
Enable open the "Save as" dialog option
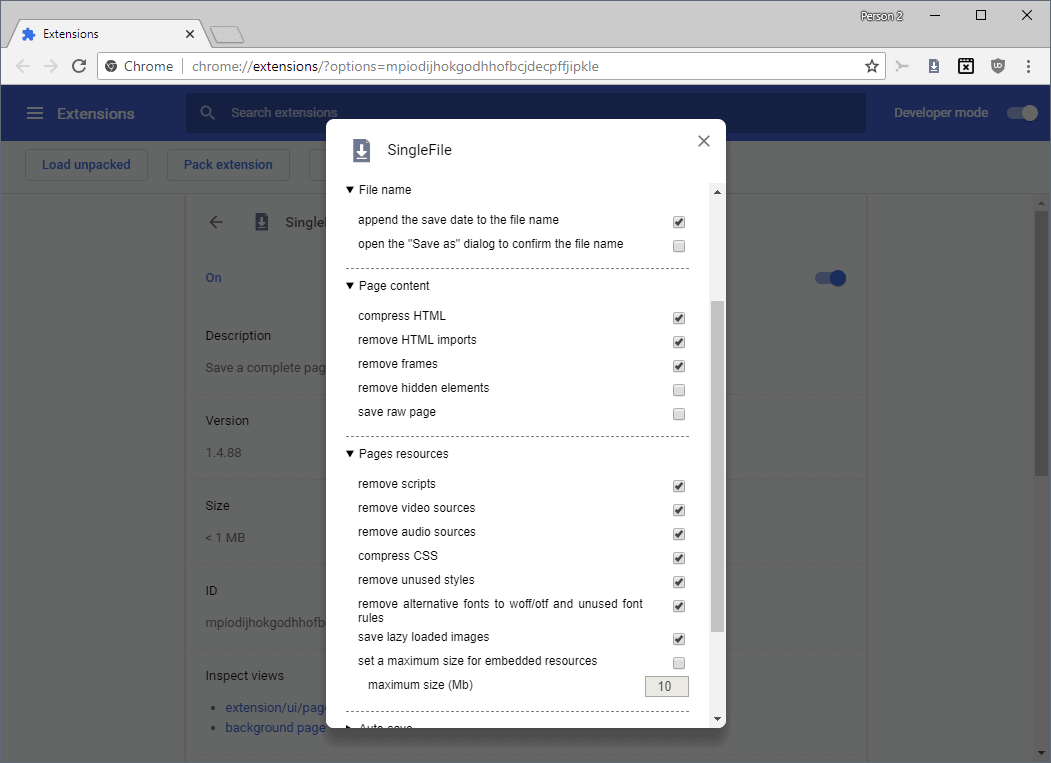click(x=678, y=246)
